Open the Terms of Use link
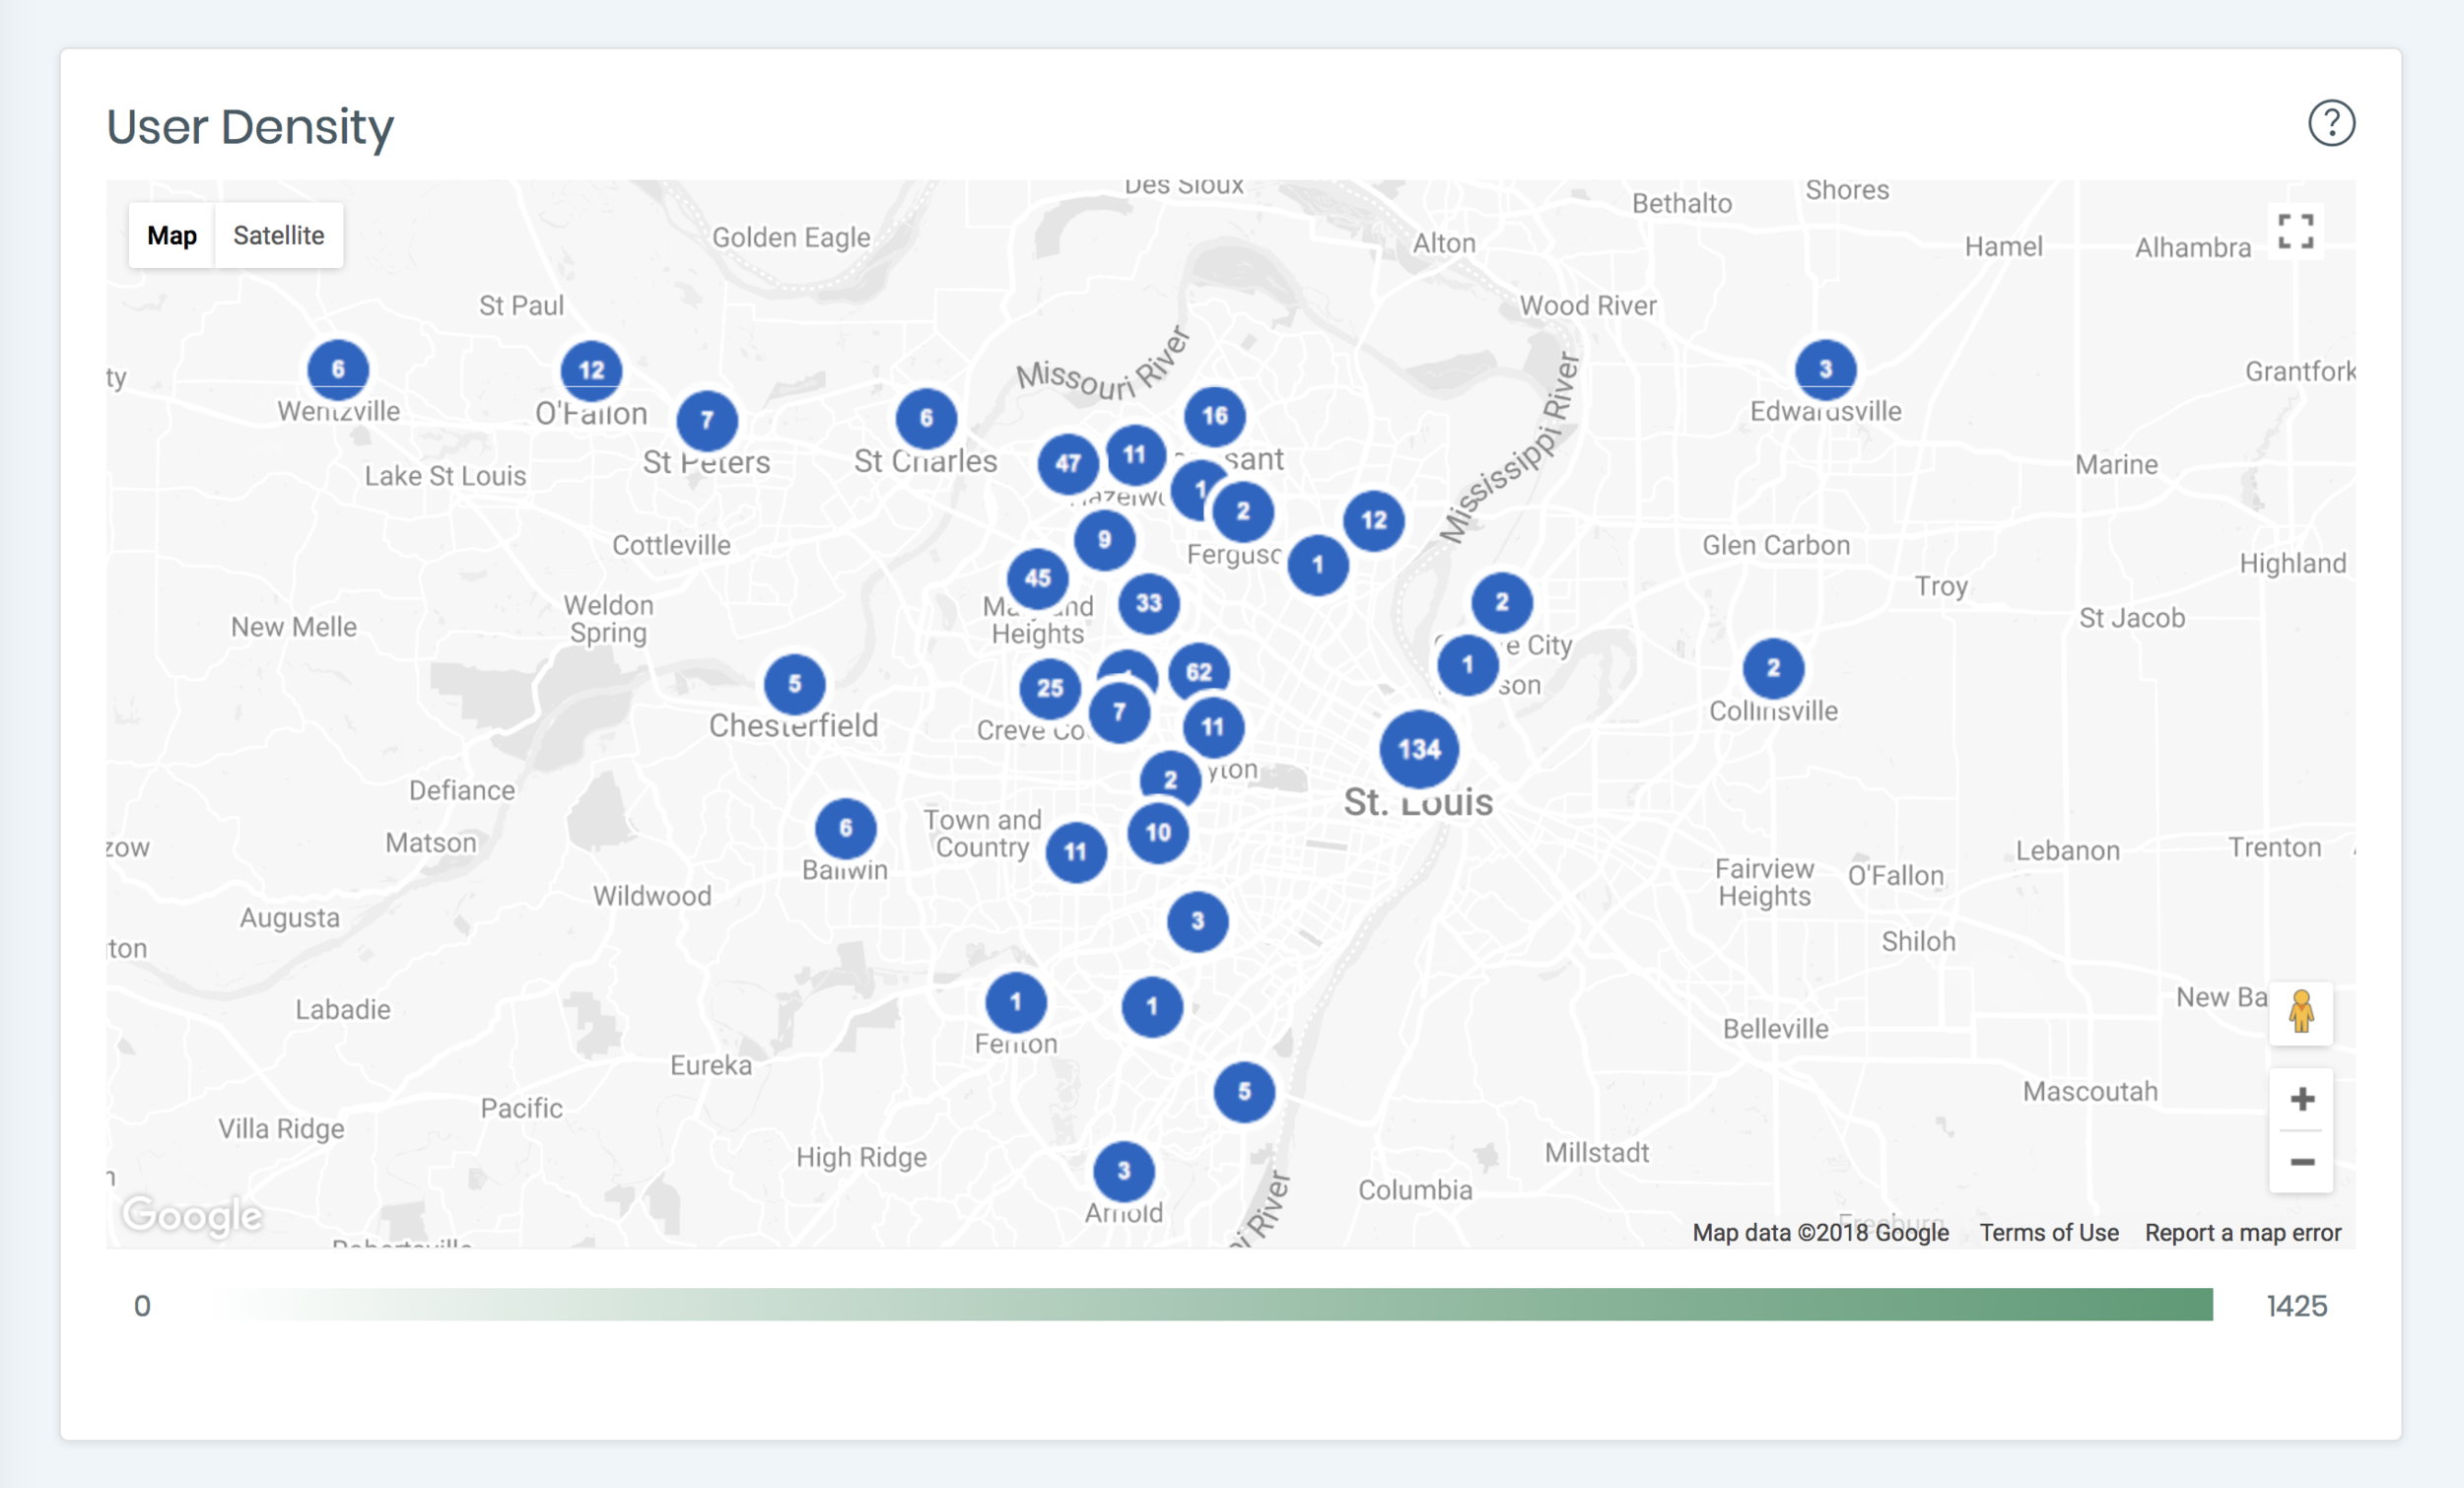The image size is (2464, 1488). pos(2048,1233)
